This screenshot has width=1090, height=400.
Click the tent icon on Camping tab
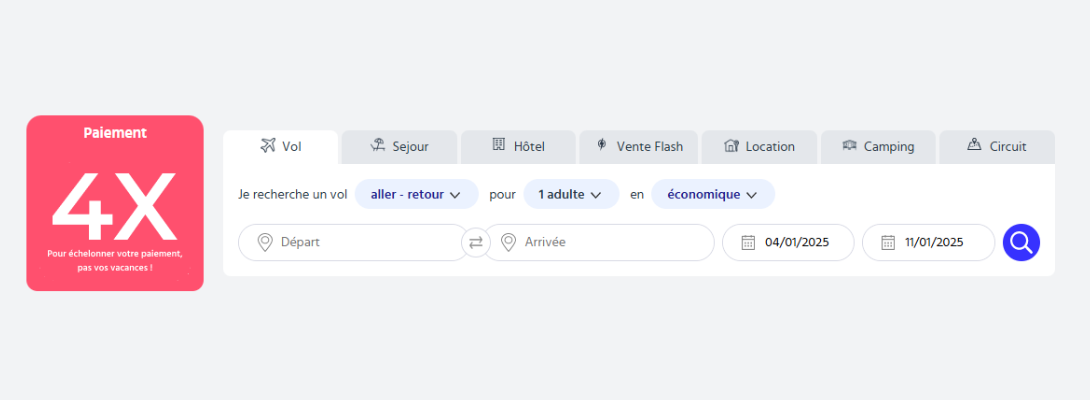click(850, 146)
